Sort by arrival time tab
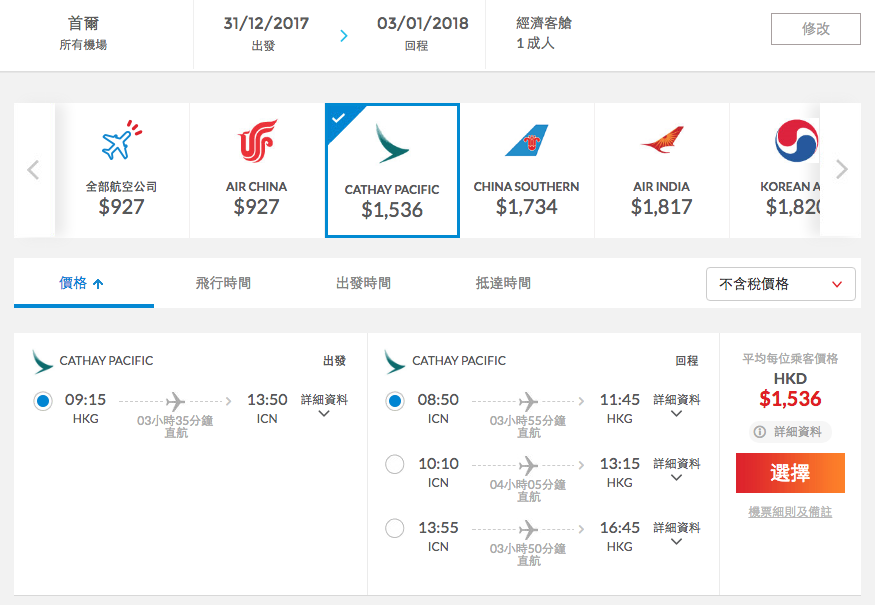Image resolution: width=875 pixels, height=605 pixels. (x=503, y=283)
